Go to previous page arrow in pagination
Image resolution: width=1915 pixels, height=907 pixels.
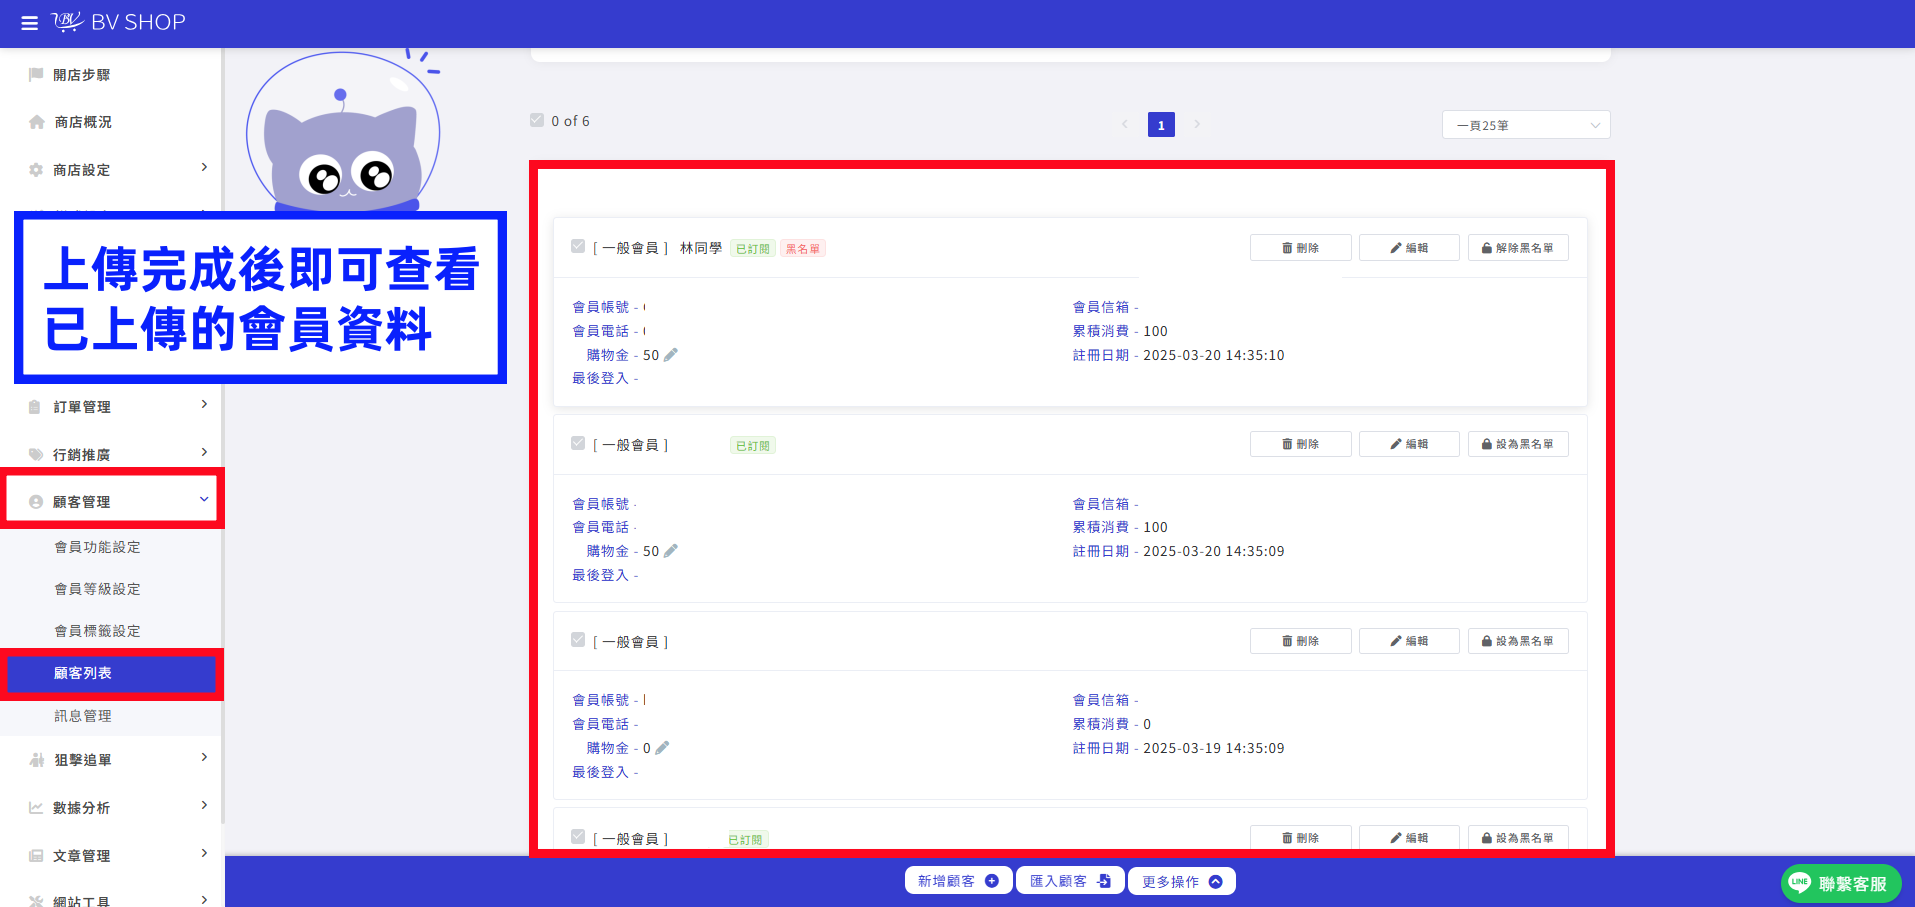coord(1125,124)
